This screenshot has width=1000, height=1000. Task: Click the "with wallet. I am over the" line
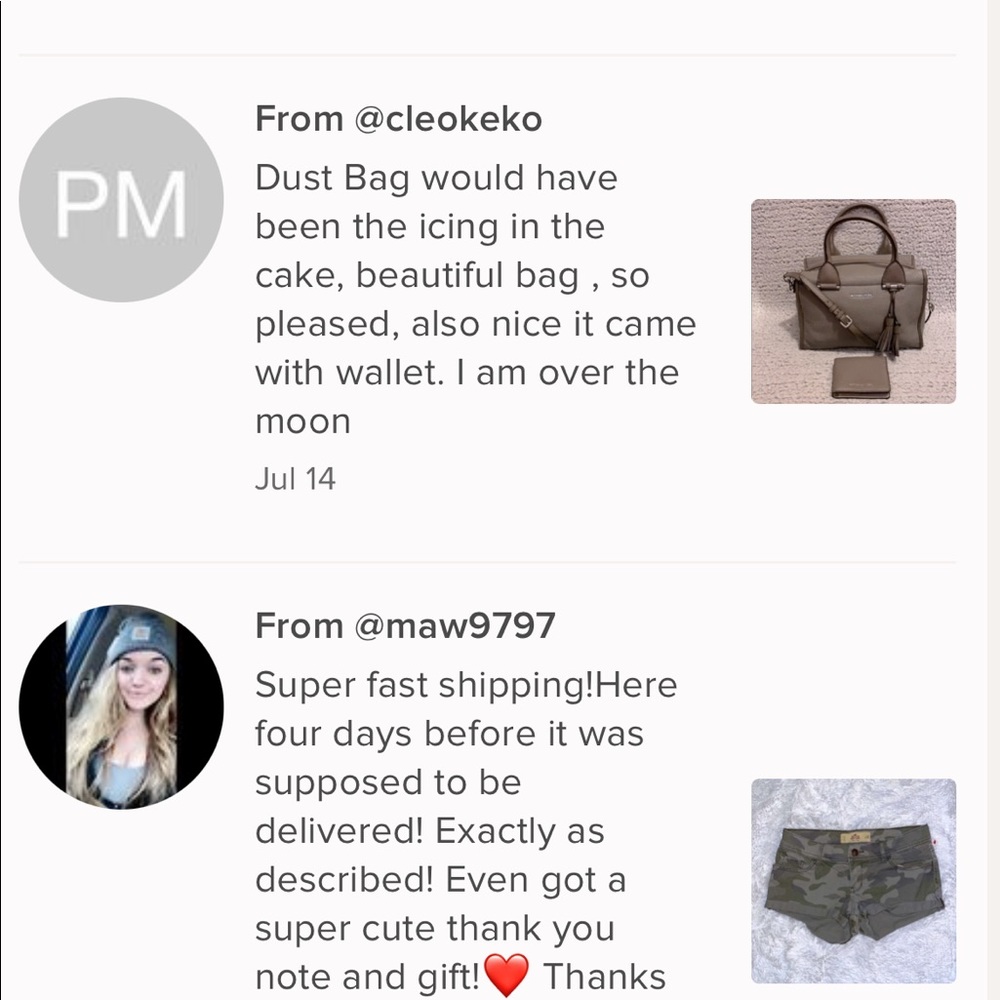pos(466,373)
